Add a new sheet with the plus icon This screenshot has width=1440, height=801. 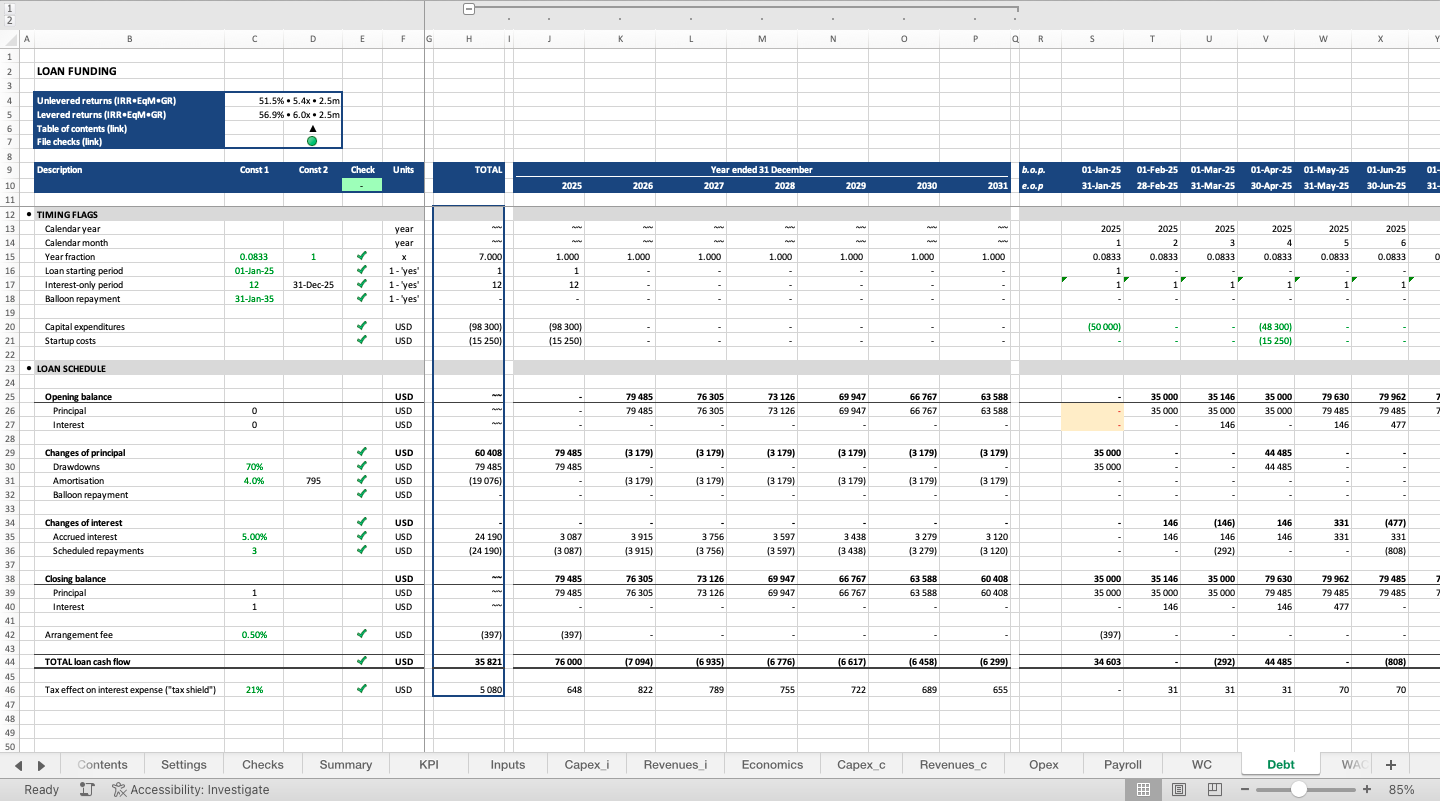pos(1390,764)
